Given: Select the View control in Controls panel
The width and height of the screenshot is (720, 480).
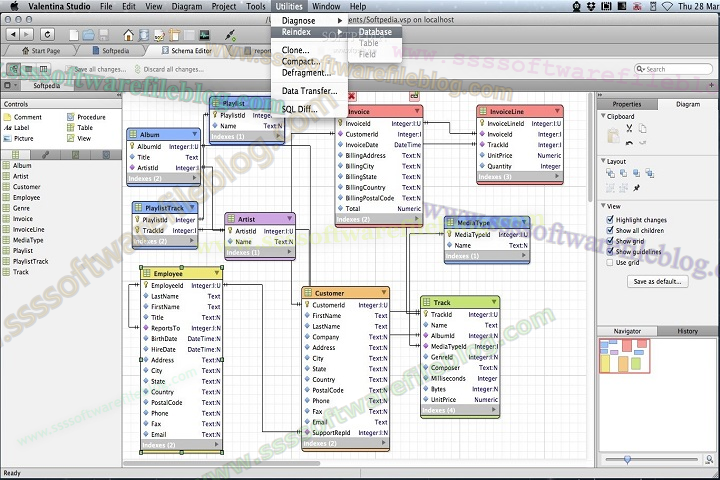Looking at the screenshot, I should 79,138.
